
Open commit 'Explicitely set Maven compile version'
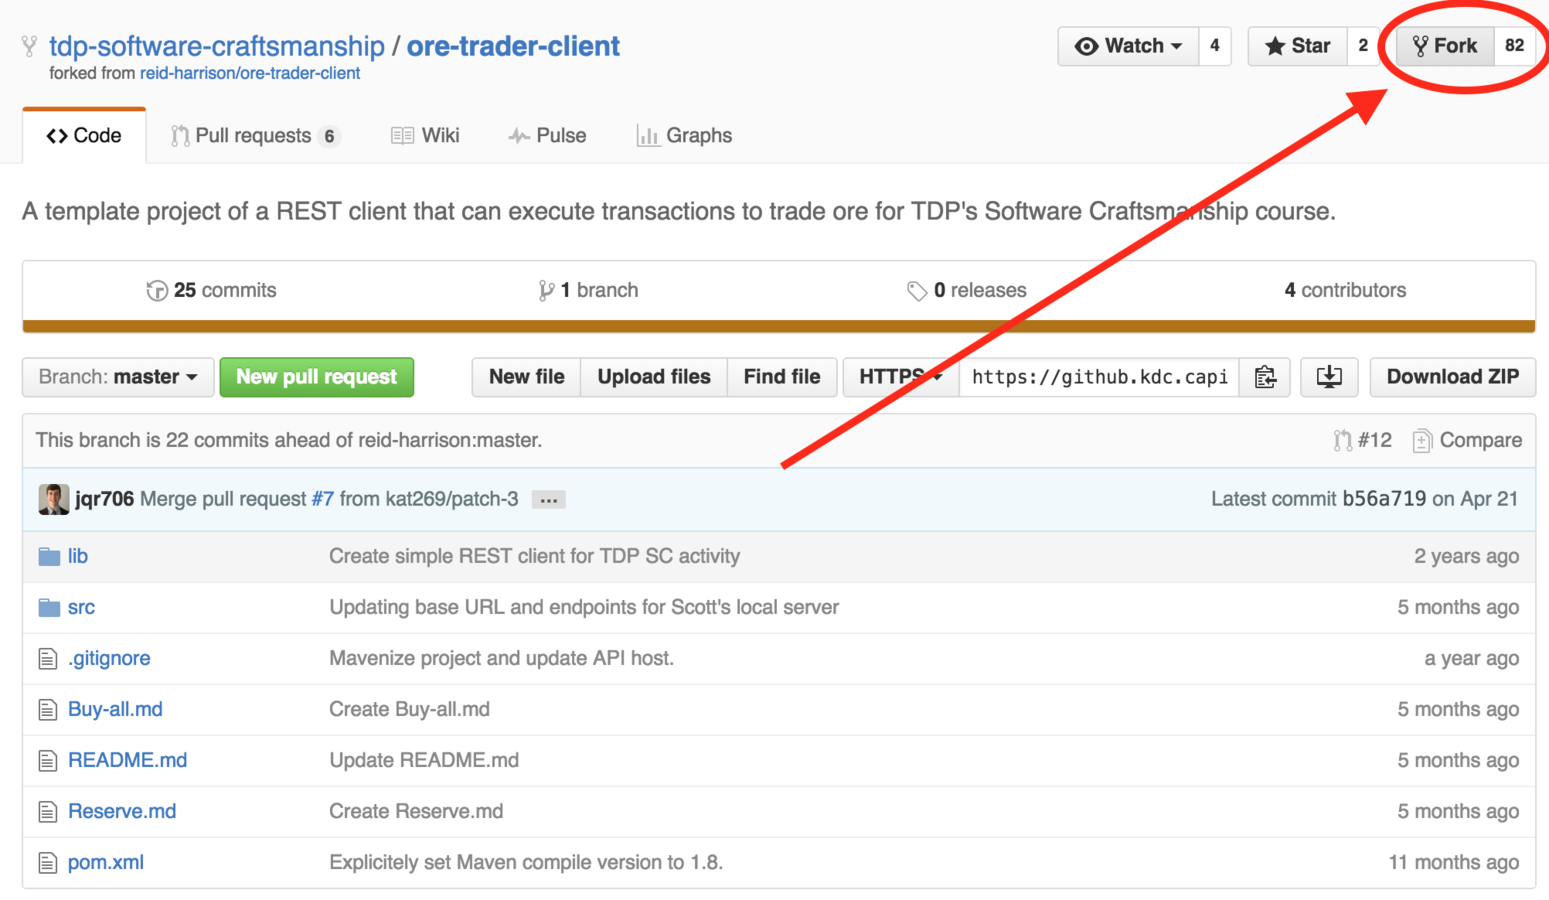526,862
